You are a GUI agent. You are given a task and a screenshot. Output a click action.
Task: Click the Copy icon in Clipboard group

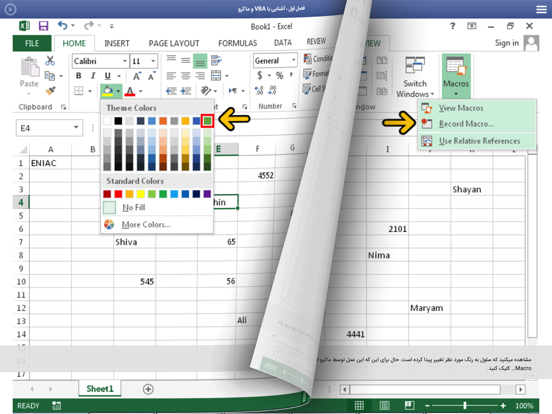point(50,76)
